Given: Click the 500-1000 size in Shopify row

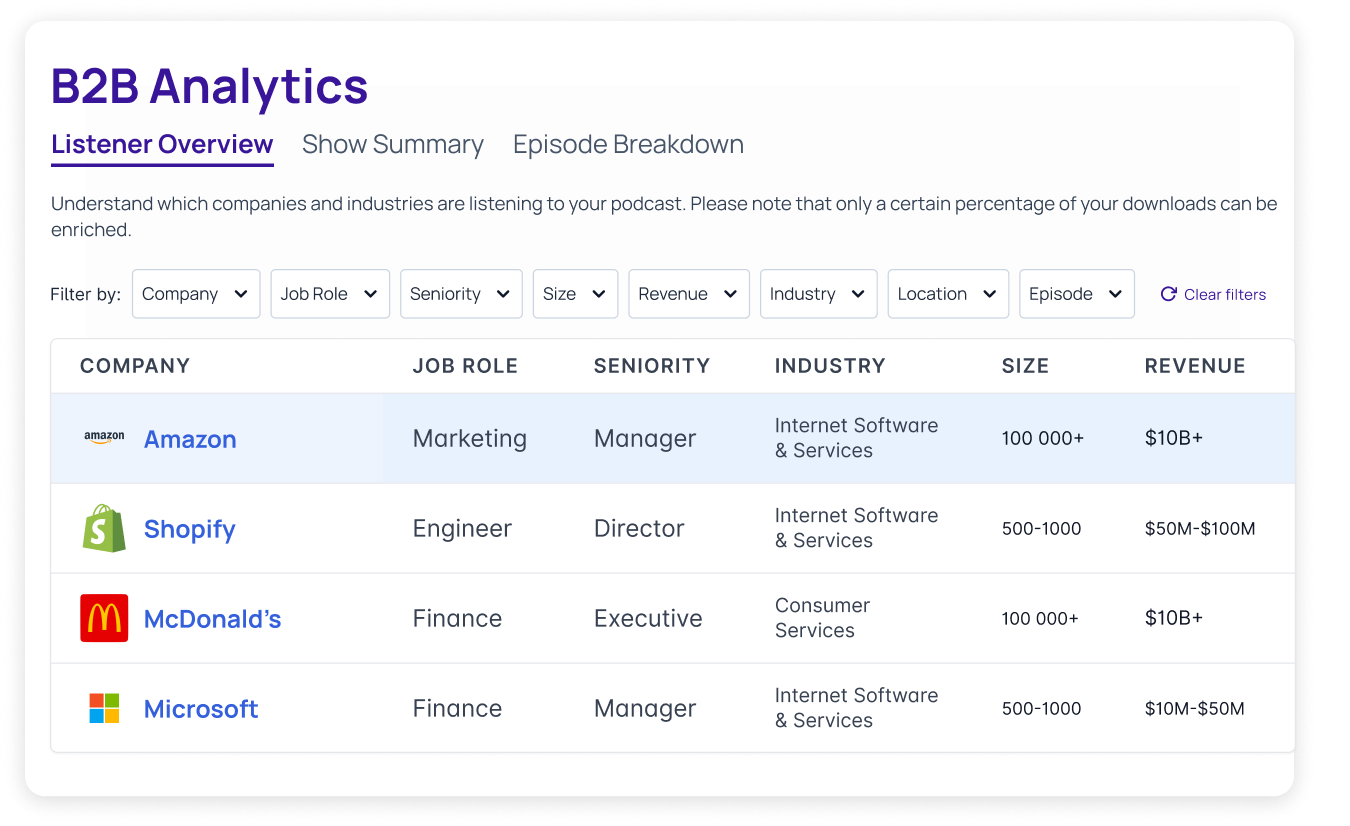Looking at the screenshot, I should (x=1041, y=528).
